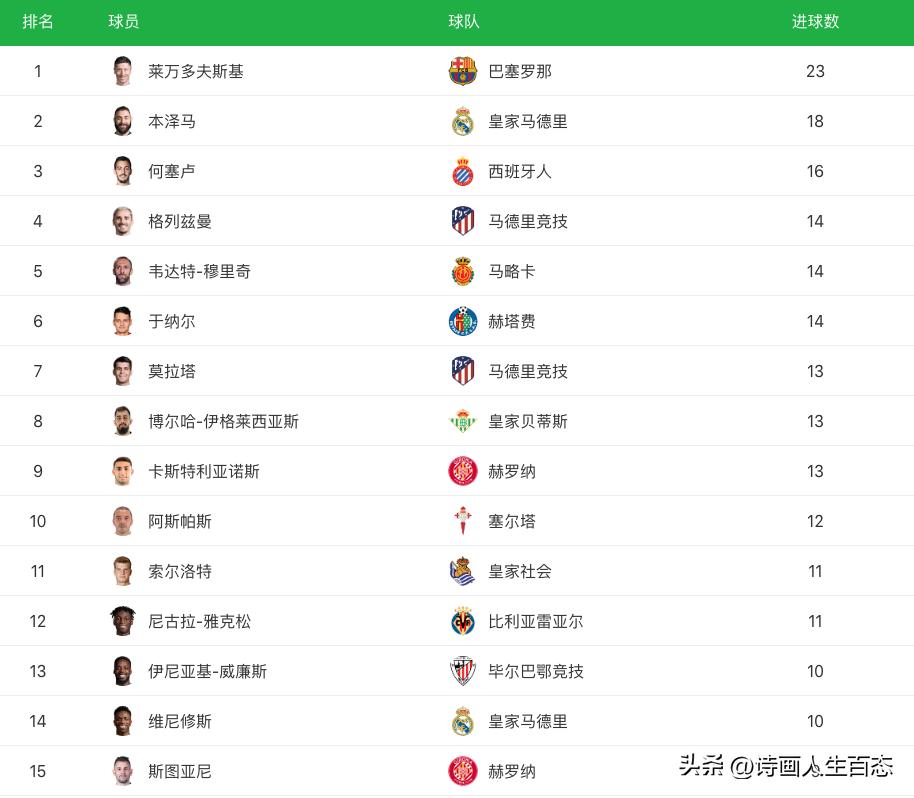Click the Barcelona club crest icon

[463, 71]
